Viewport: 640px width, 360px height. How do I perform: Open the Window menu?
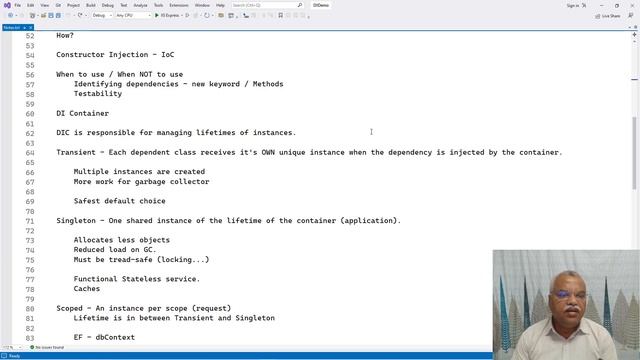(202, 5)
